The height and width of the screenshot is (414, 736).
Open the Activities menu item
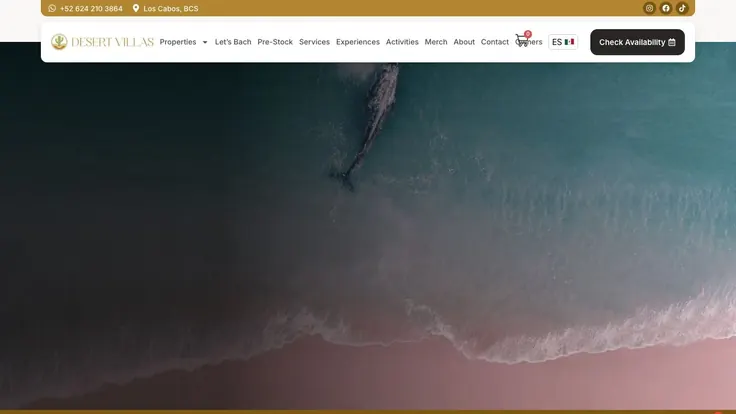click(402, 42)
